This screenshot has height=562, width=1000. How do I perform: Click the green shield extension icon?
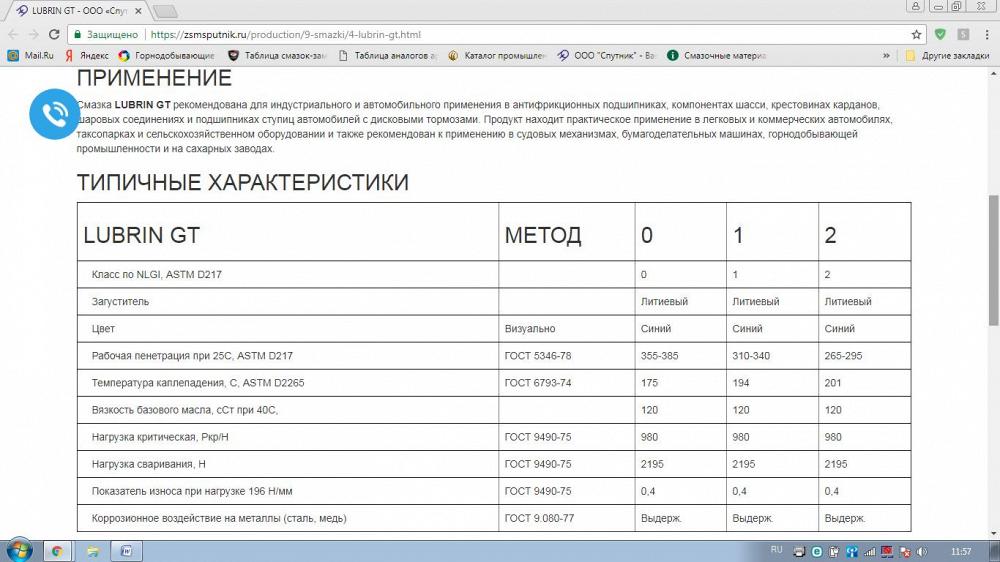[x=940, y=34]
